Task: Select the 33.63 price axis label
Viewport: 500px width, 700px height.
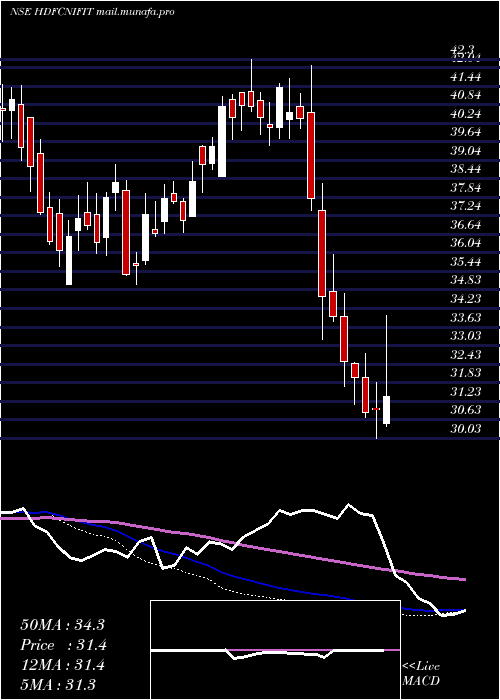Action: coord(465,318)
